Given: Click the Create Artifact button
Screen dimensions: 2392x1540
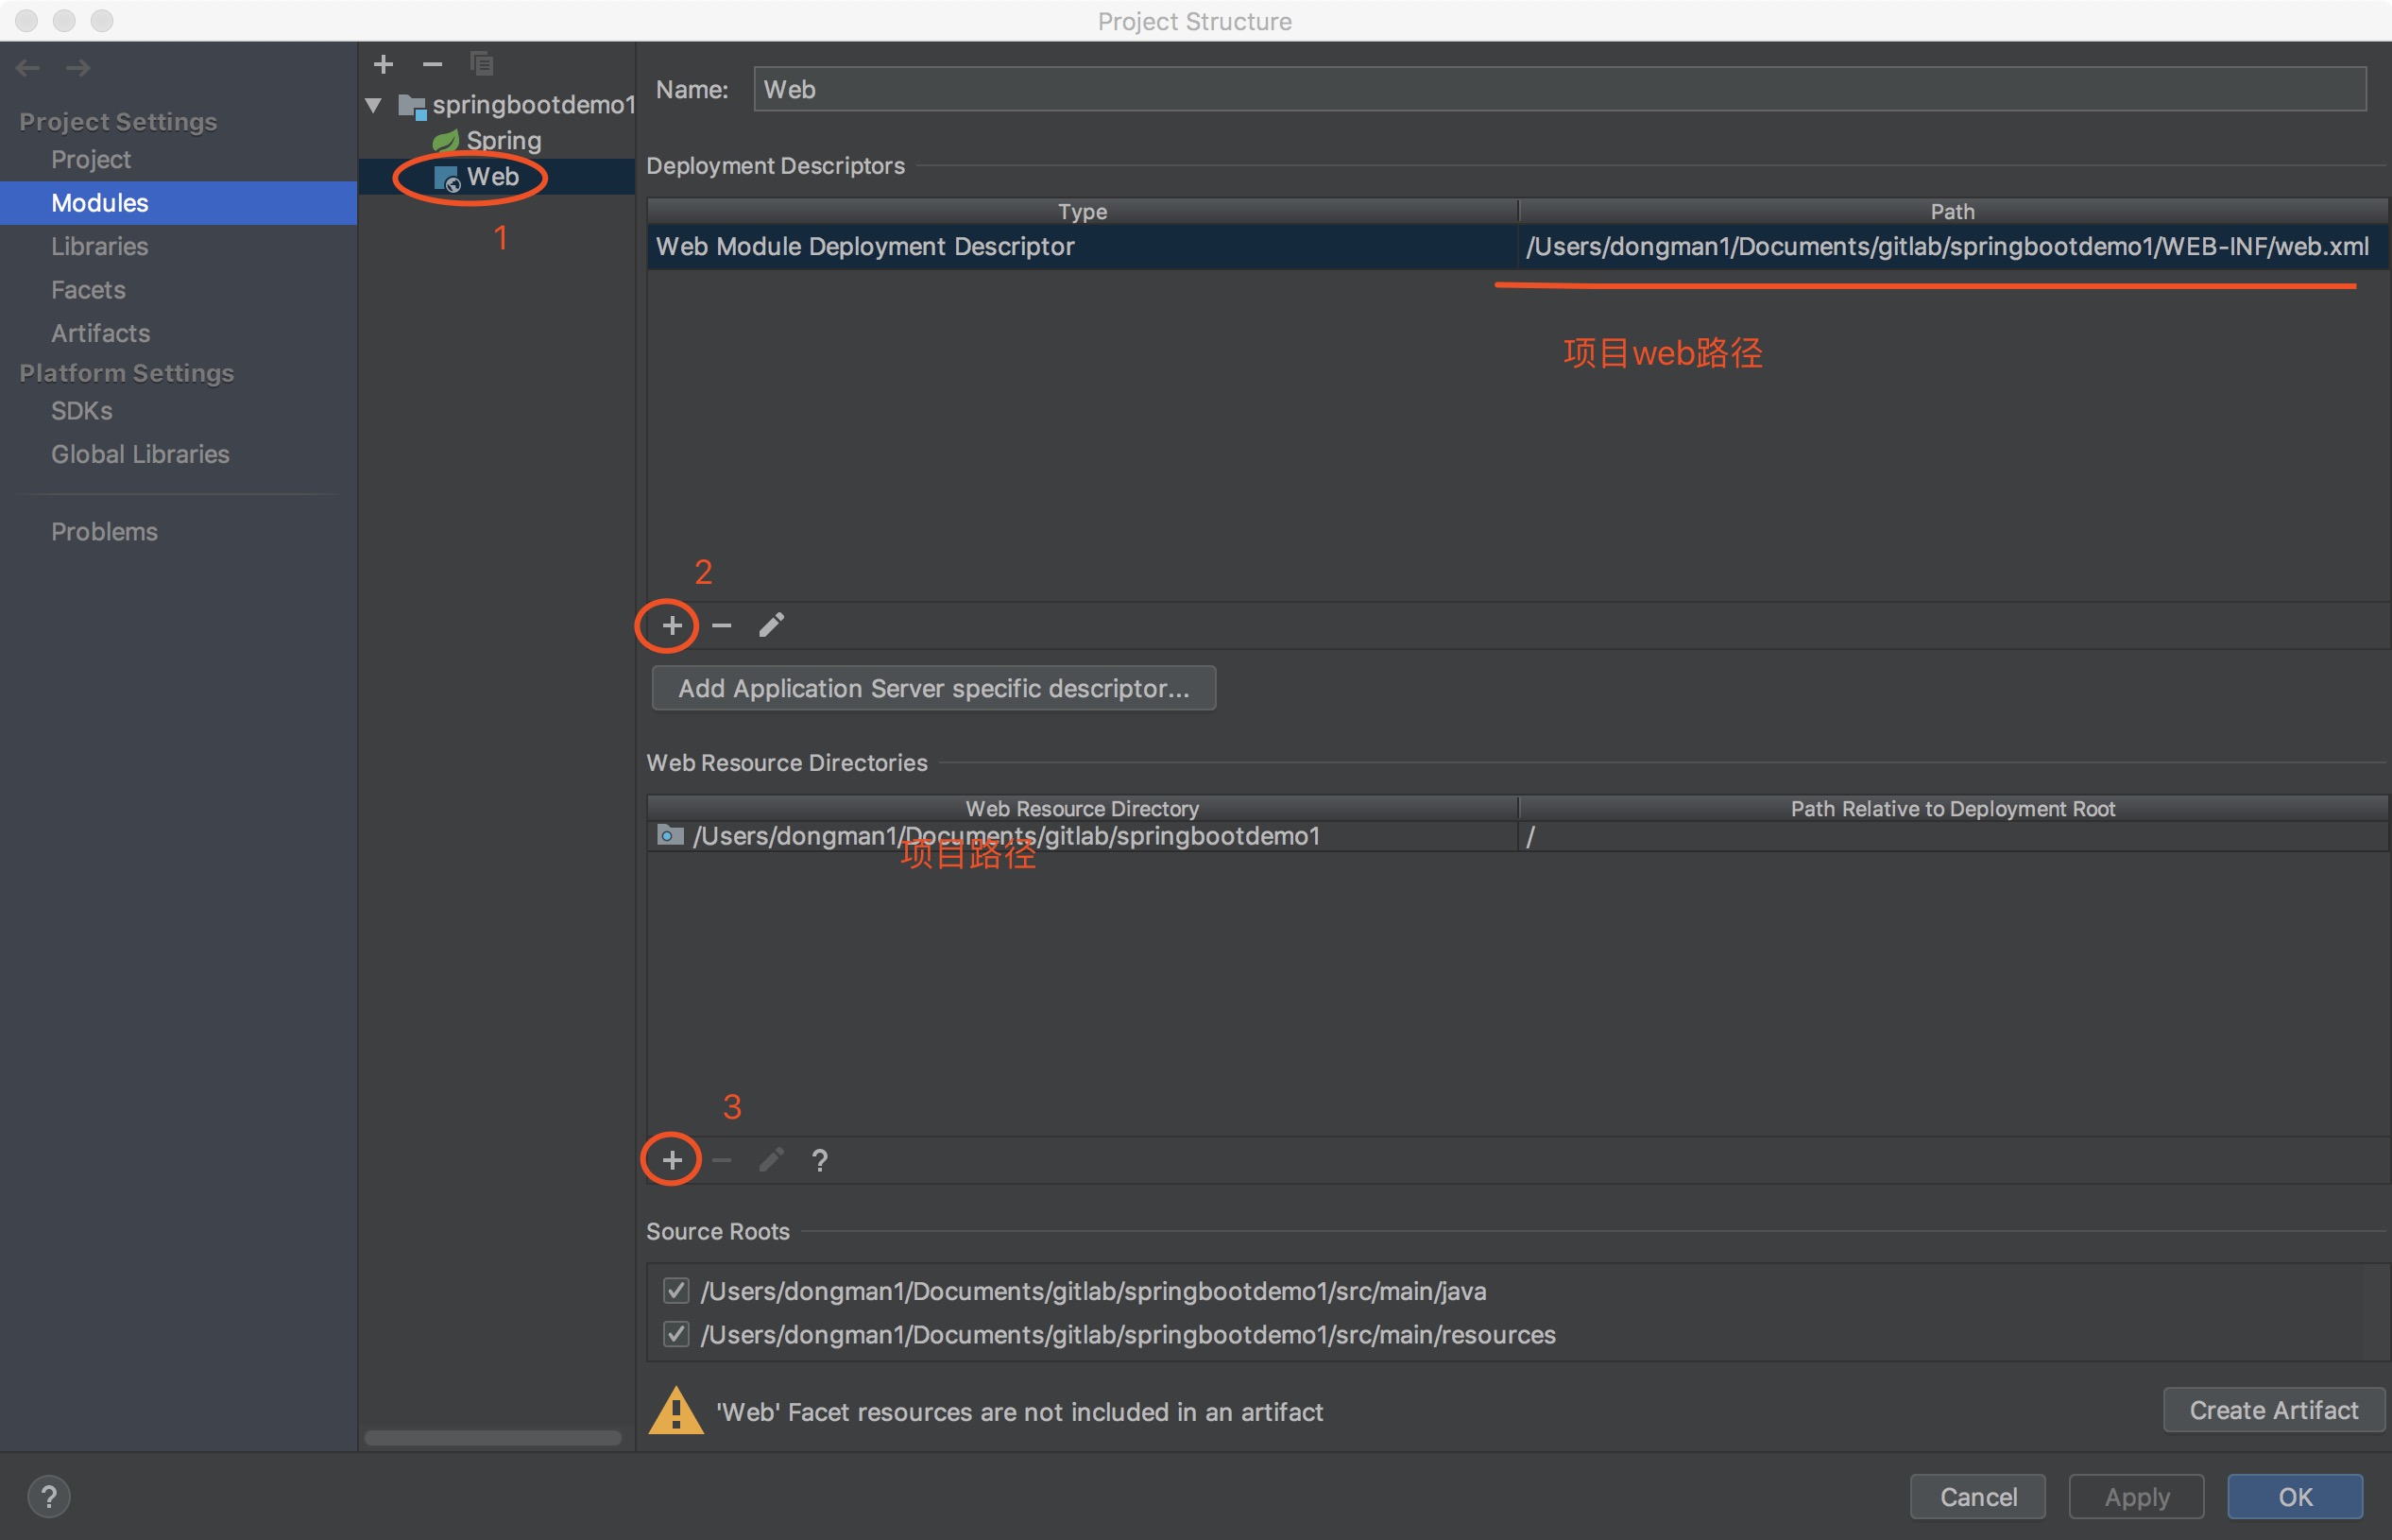Looking at the screenshot, I should point(2273,1410).
